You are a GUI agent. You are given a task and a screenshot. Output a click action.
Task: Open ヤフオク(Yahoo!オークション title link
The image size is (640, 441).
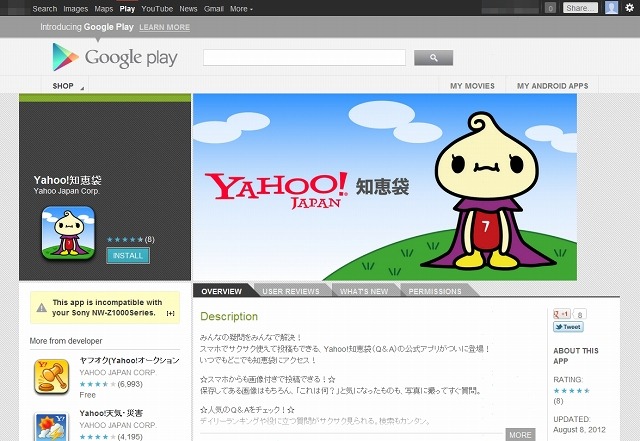[x=129, y=360]
